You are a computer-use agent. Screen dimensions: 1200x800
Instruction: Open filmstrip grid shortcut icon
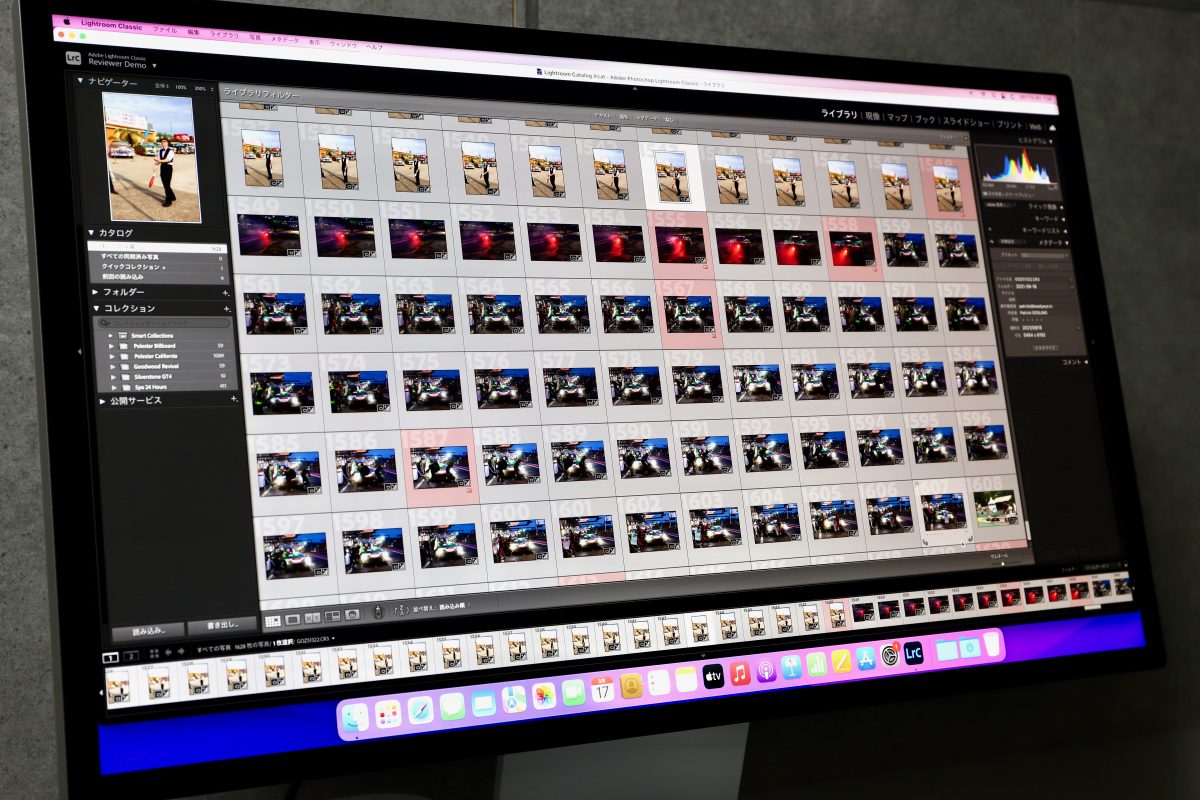153,653
